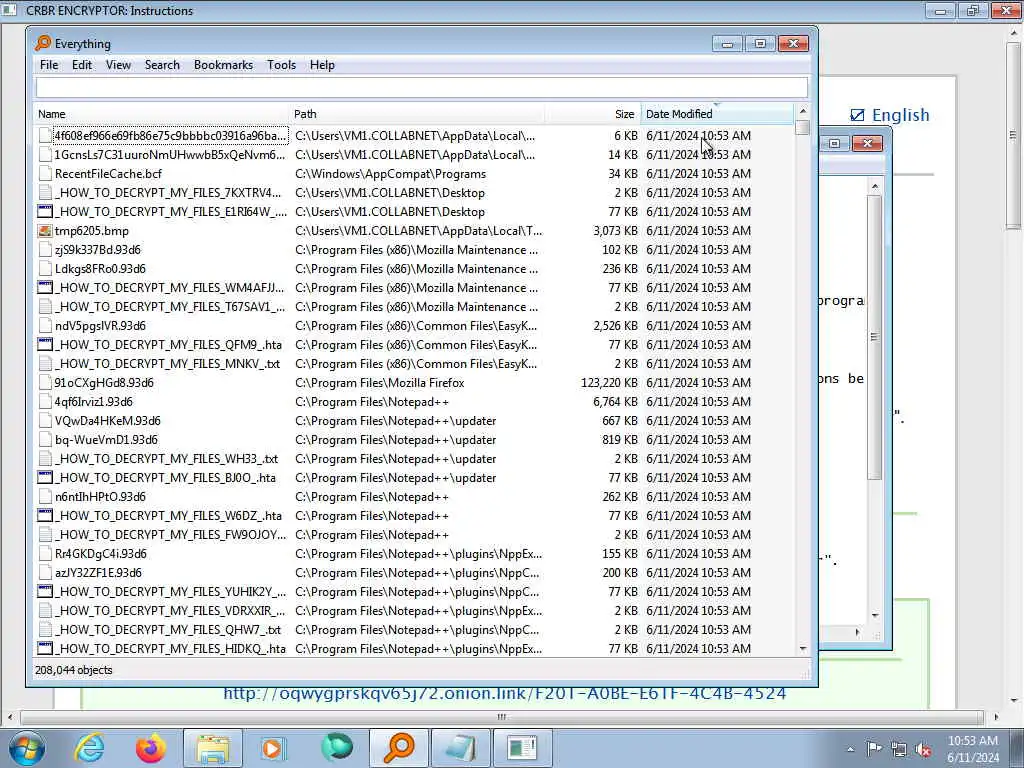Sort results by the Name column header
Image resolution: width=1024 pixels, height=768 pixels.
161,114
